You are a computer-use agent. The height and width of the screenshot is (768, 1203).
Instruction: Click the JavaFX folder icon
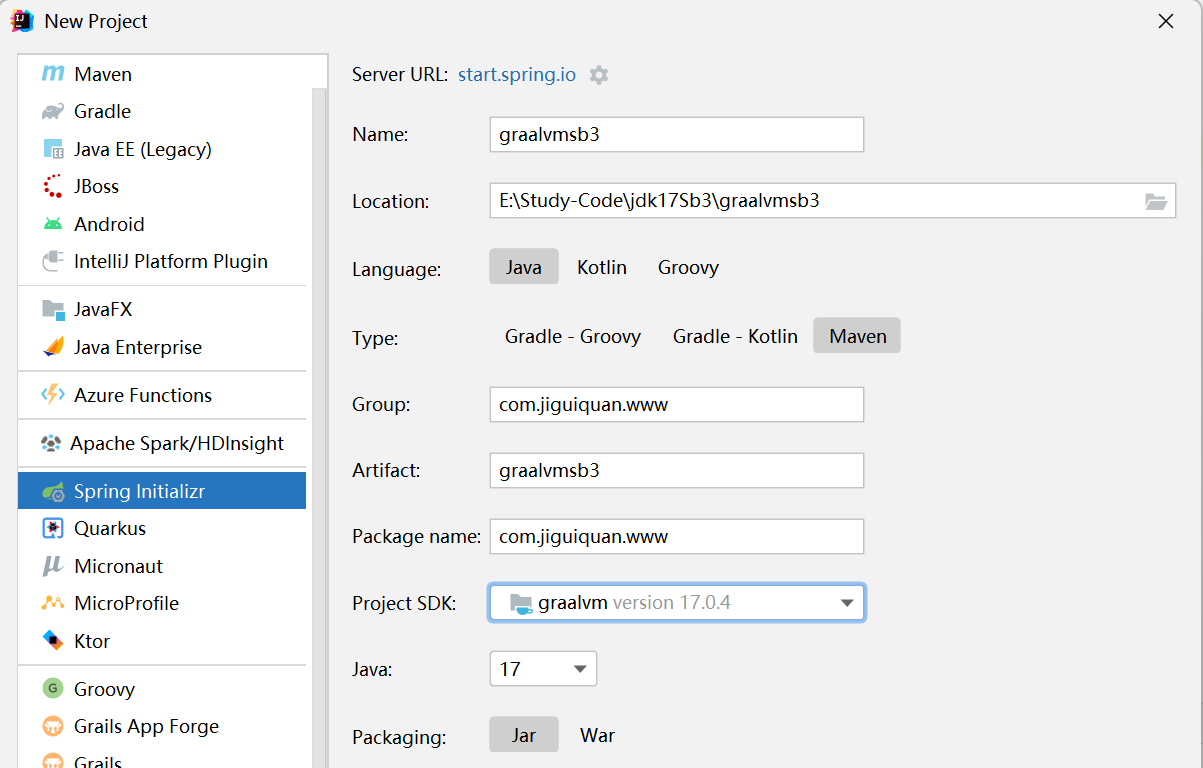(53, 309)
